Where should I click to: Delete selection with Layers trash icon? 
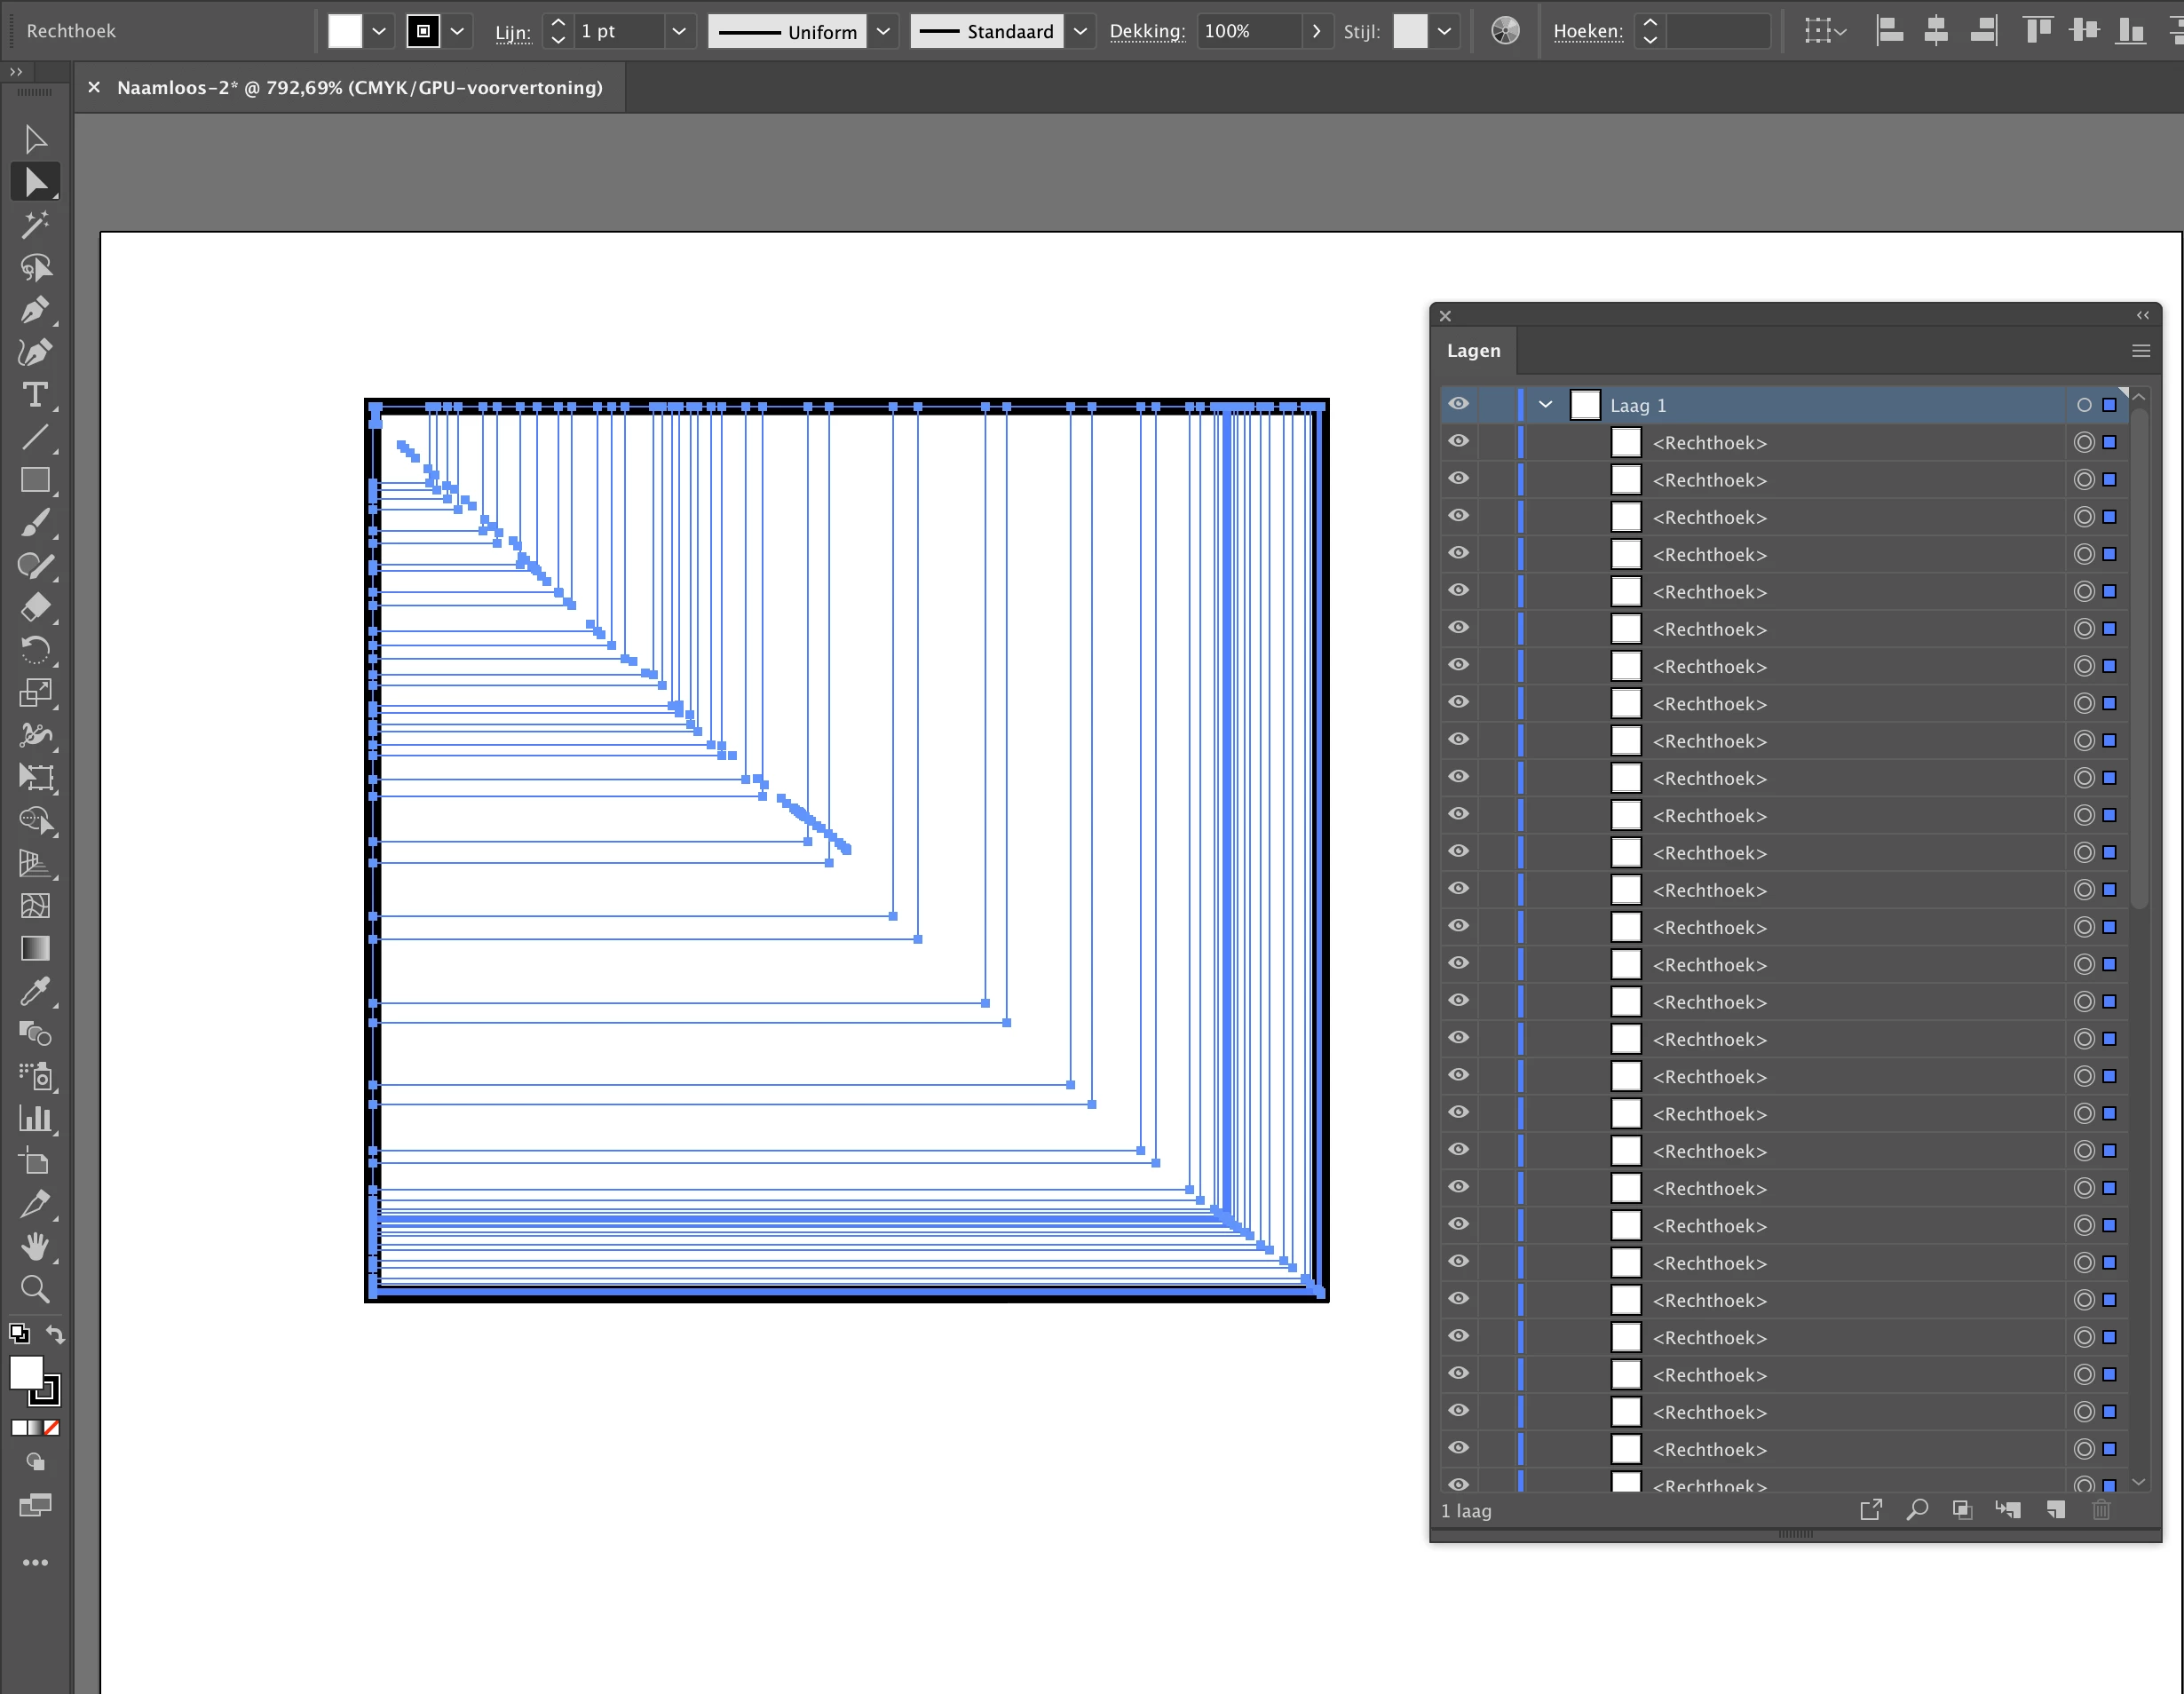click(2101, 1510)
